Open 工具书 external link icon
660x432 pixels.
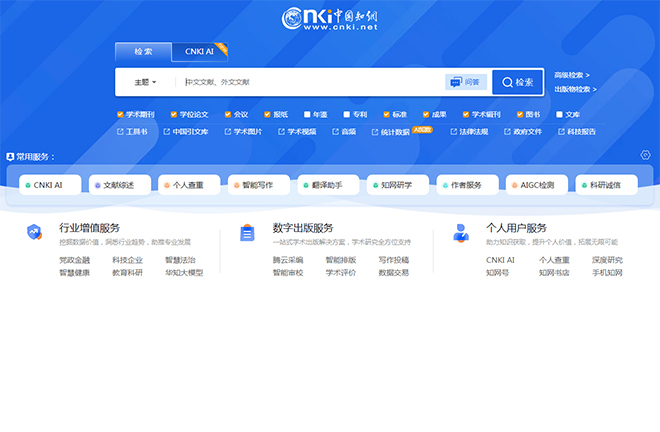120,131
